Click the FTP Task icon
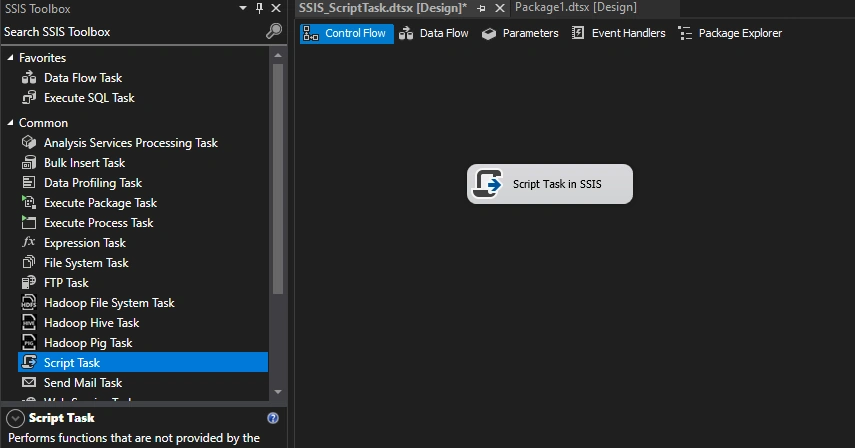Viewport: 855px width, 448px height. [x=29, y=283]
